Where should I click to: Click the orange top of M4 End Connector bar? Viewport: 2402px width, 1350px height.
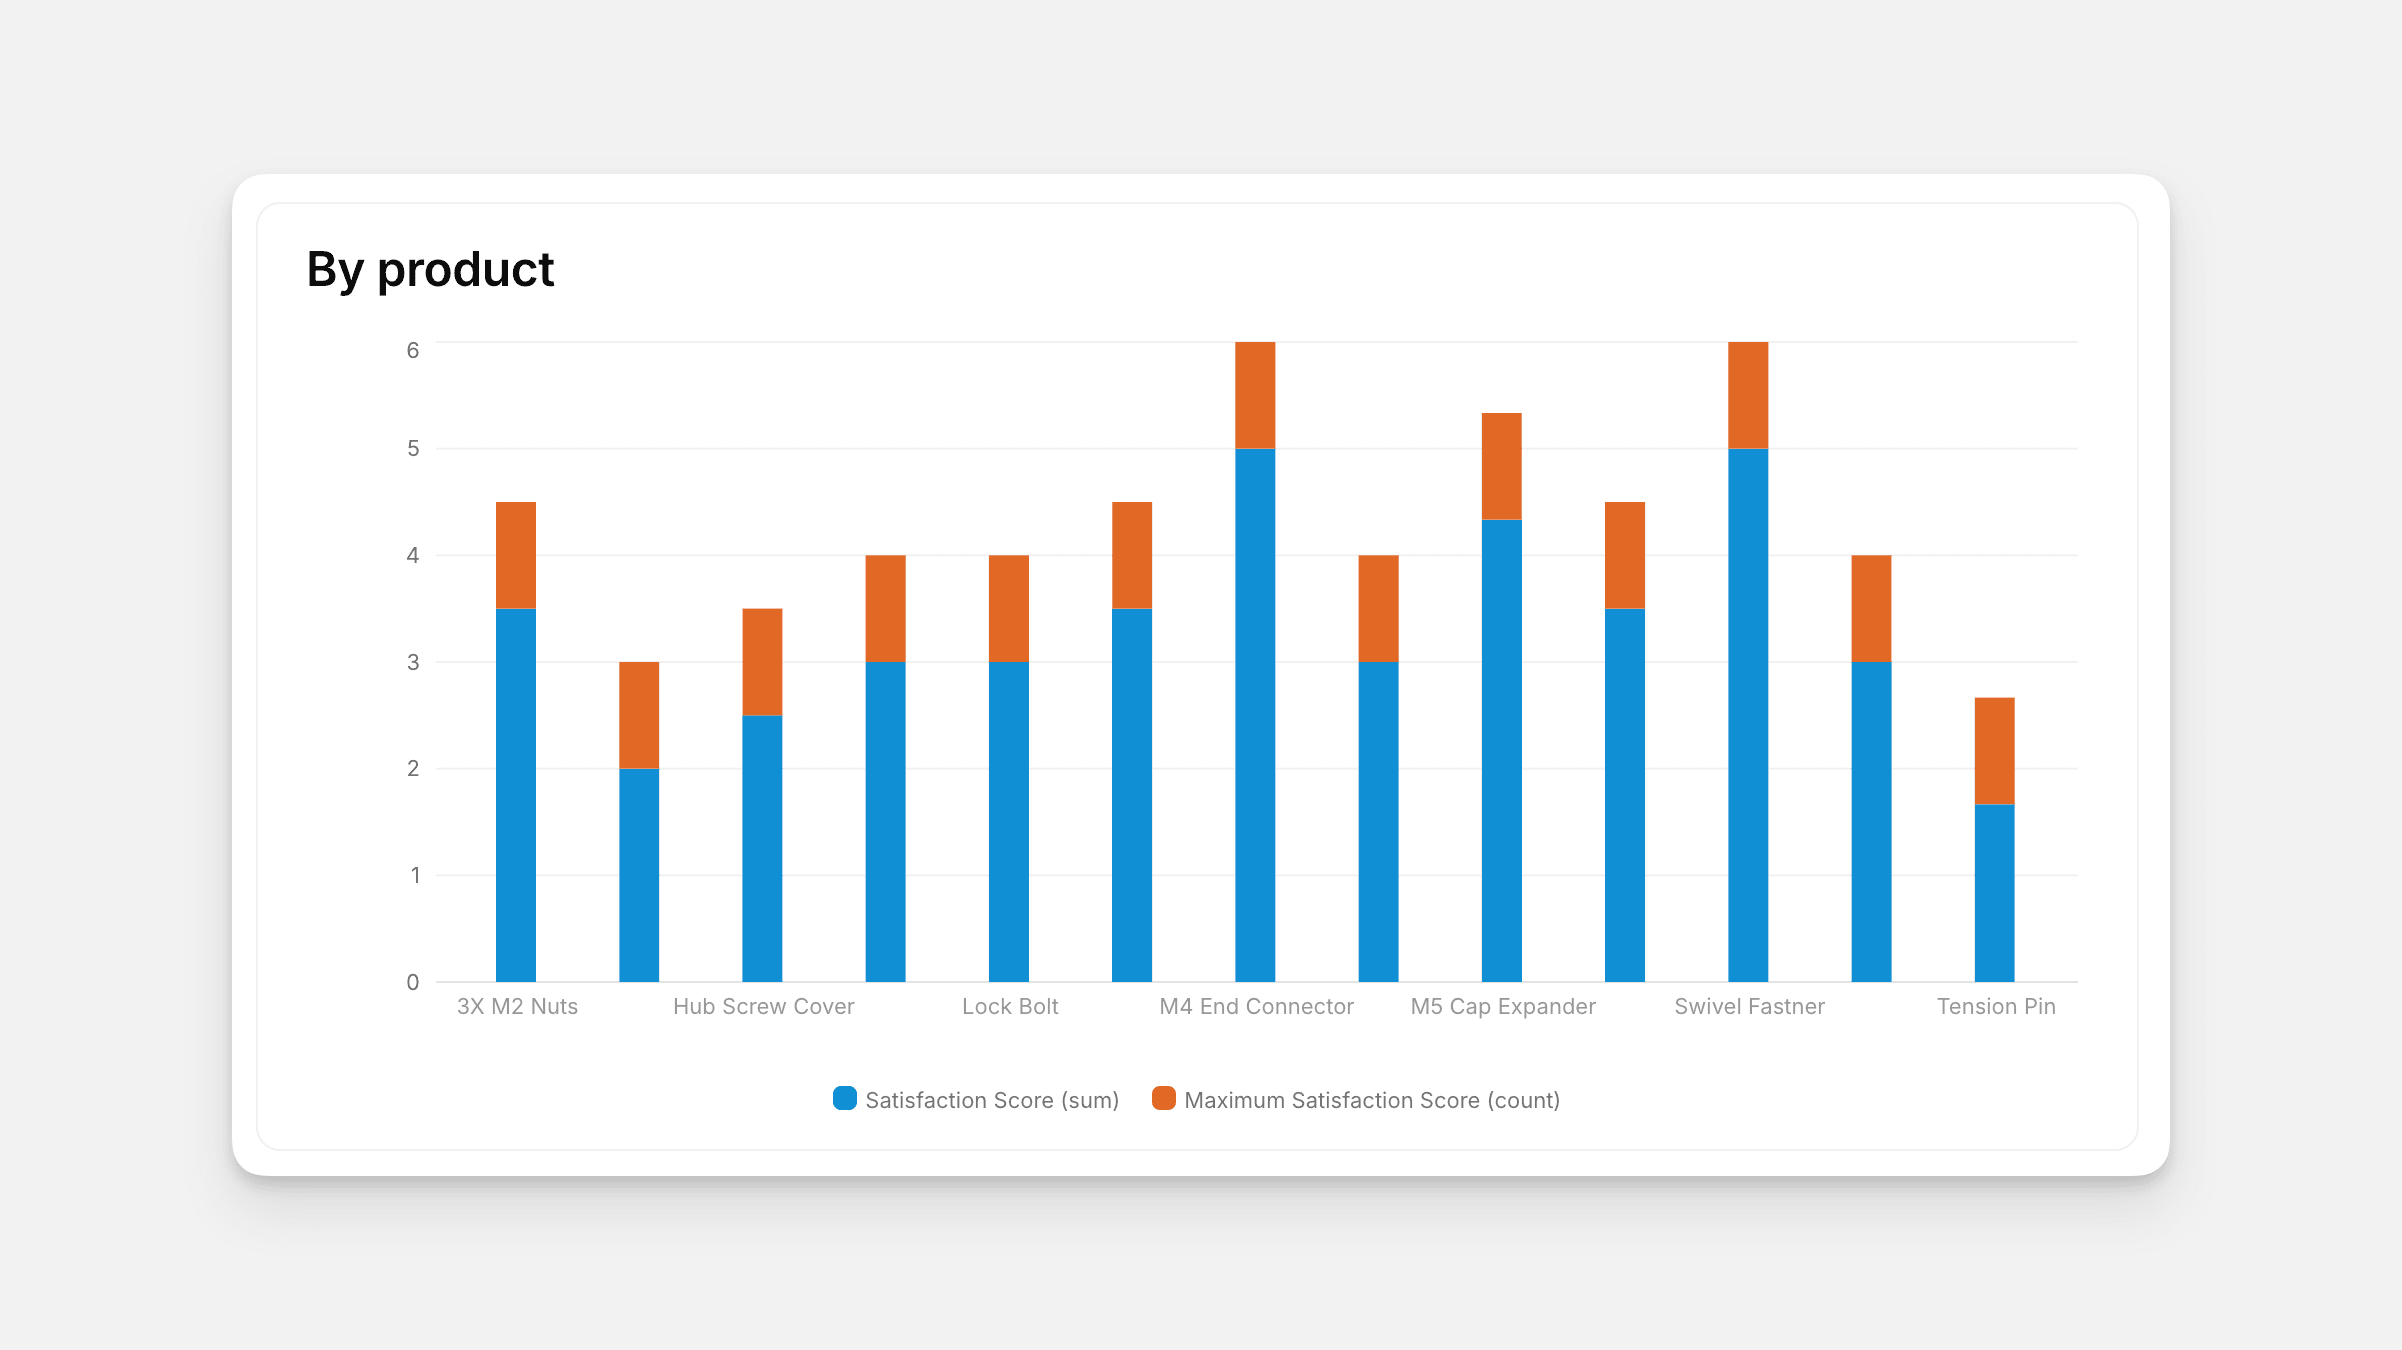point(1255,395)
